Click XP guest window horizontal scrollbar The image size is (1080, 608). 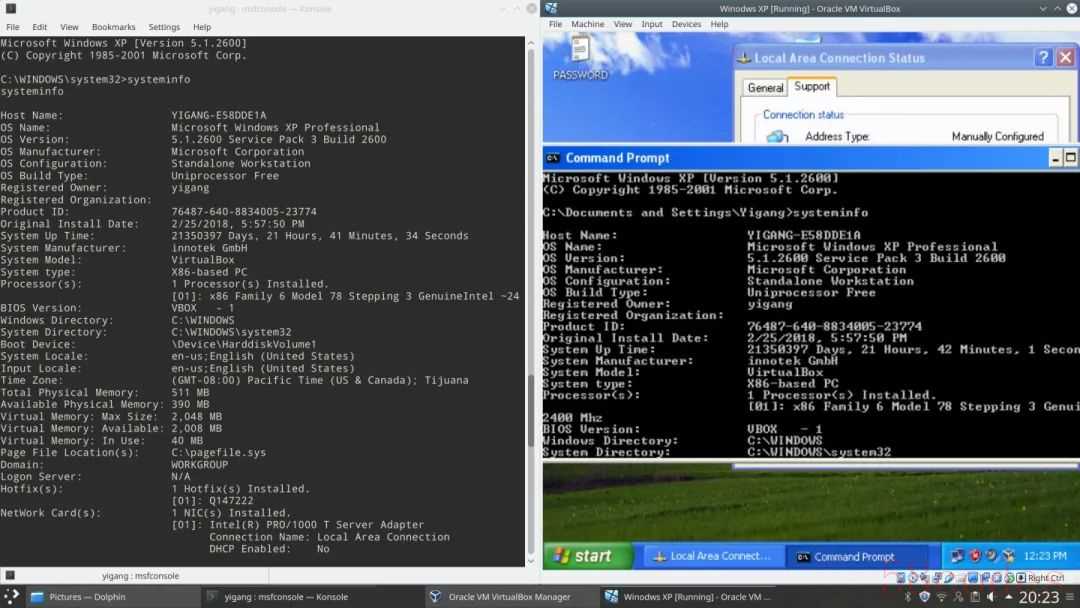click(x=906, y=466)
